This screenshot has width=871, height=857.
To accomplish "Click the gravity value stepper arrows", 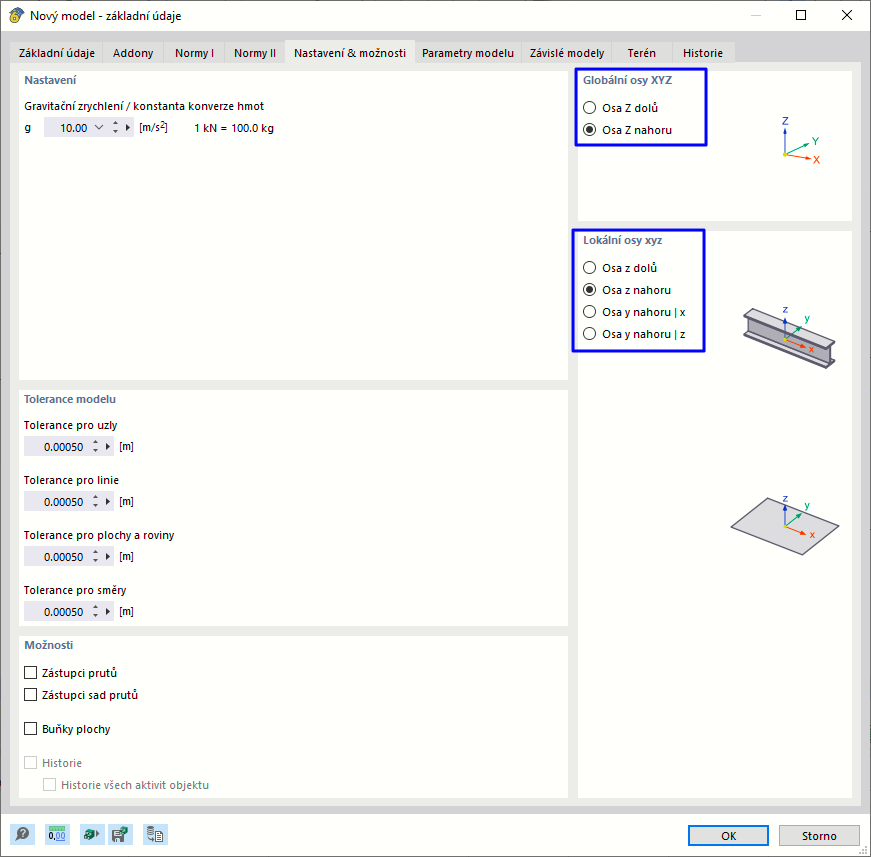I will coord(116,128).
